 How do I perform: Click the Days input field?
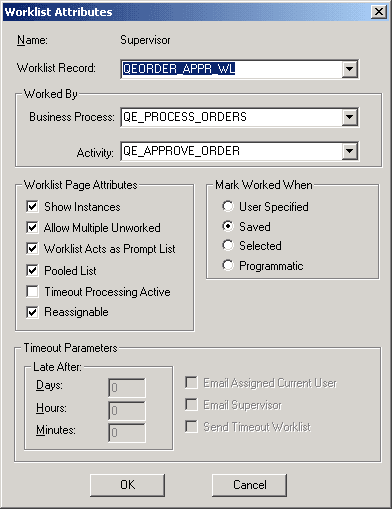[x=127, y=388]
